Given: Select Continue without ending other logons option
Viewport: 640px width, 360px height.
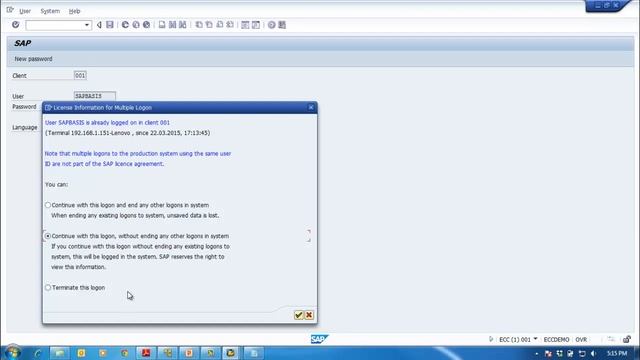Looking at the screenshot, I should point(48,236).
